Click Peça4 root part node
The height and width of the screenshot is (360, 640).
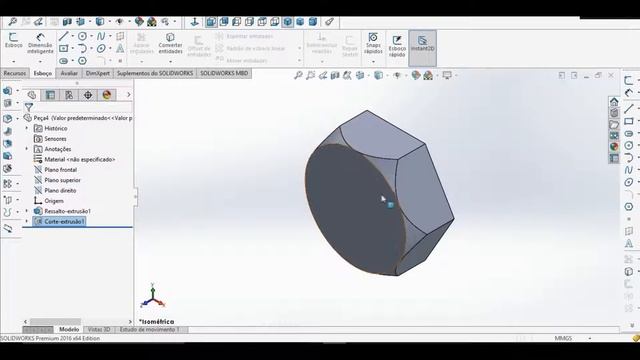tap(82, 118)
